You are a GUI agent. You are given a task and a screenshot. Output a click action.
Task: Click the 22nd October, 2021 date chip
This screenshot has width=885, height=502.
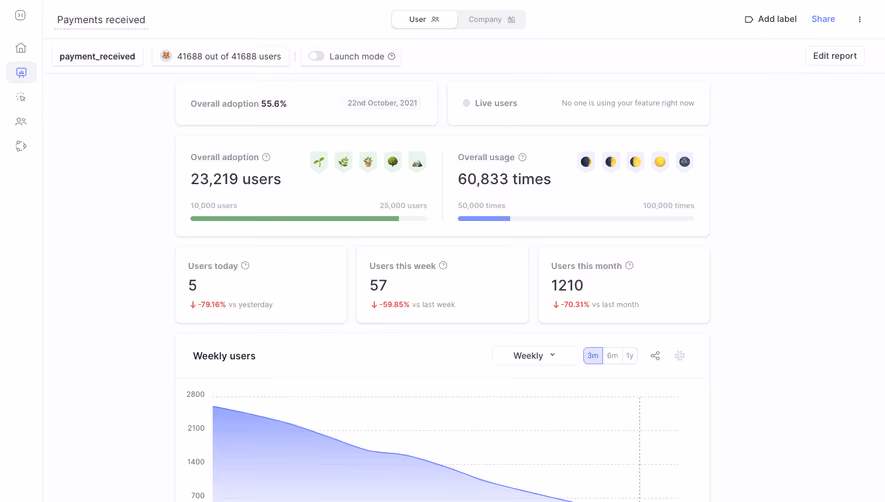pyautogui.click(x=382, y=103)
